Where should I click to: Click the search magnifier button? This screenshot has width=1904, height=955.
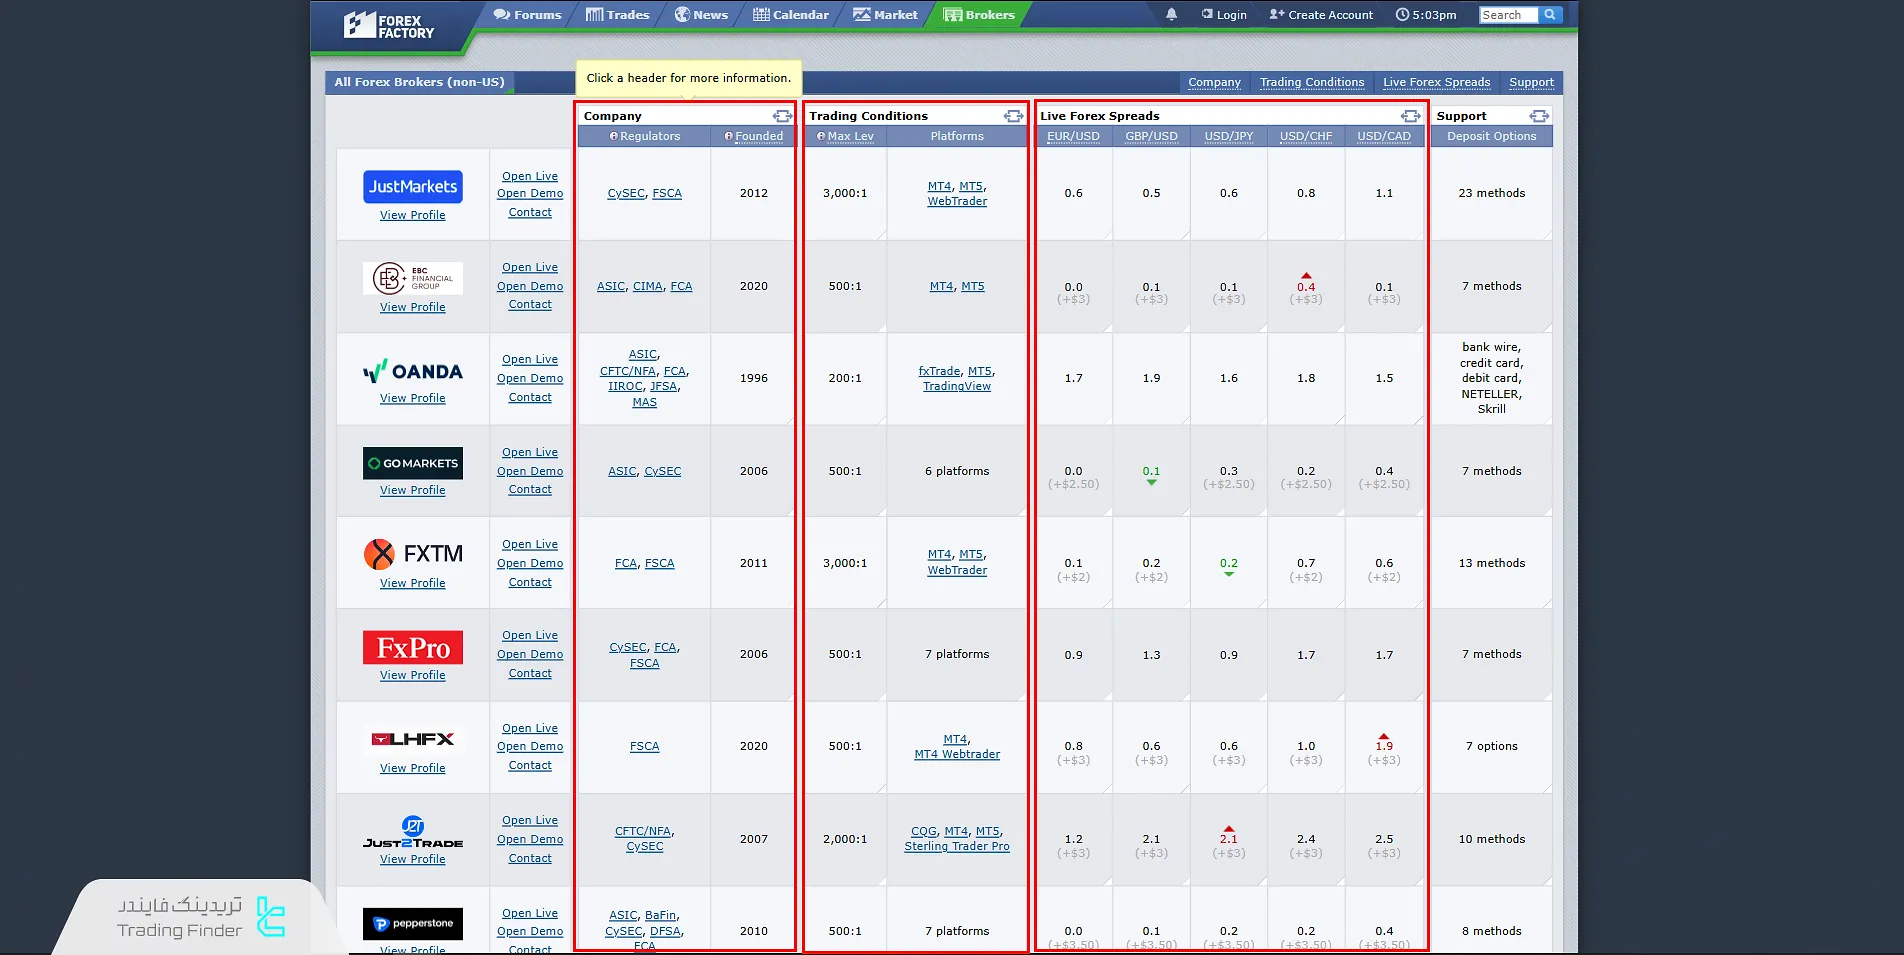pos(1550,15)
